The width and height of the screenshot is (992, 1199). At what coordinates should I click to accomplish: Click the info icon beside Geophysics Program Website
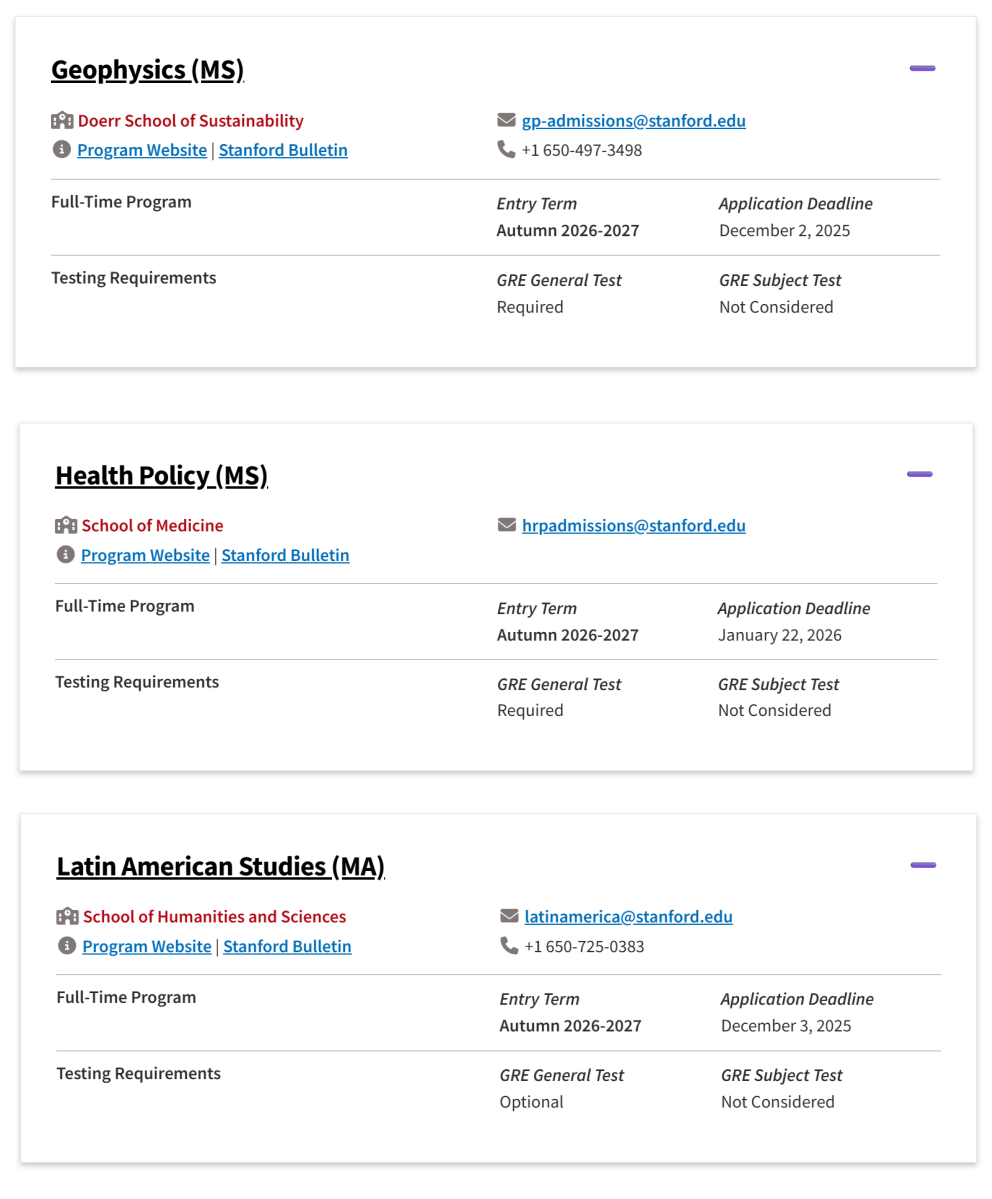point(62,150)
